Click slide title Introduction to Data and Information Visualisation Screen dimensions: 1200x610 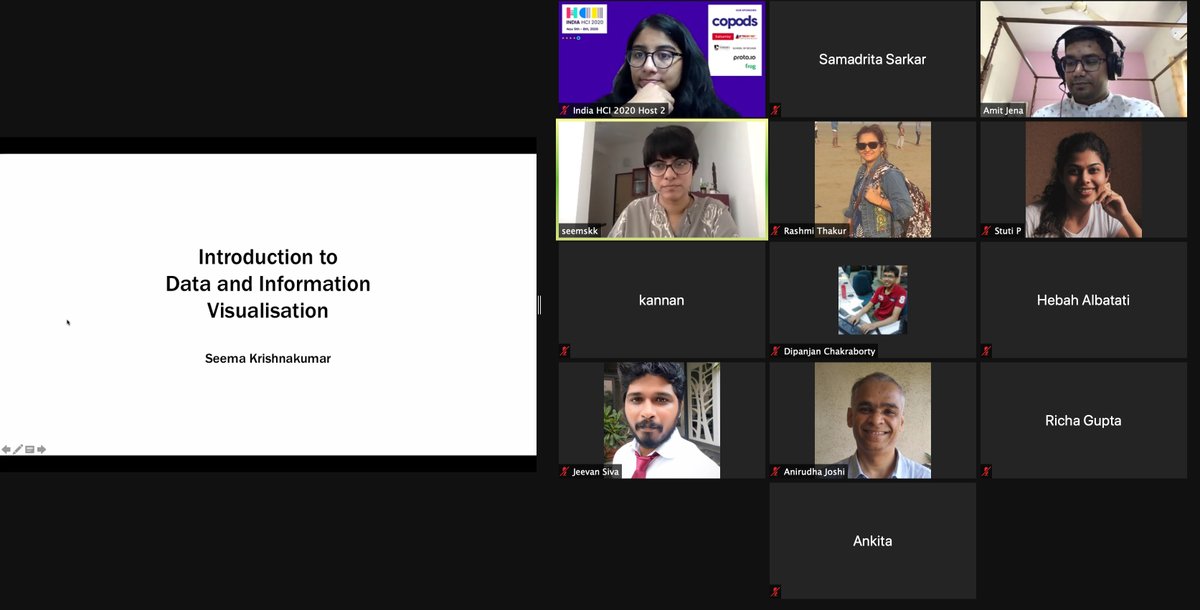point(268,284)
